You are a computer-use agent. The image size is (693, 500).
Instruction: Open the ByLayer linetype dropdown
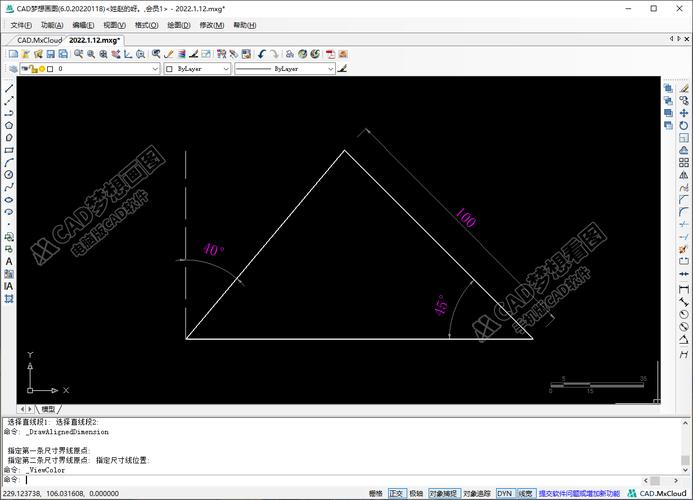[x=329, y=70]
